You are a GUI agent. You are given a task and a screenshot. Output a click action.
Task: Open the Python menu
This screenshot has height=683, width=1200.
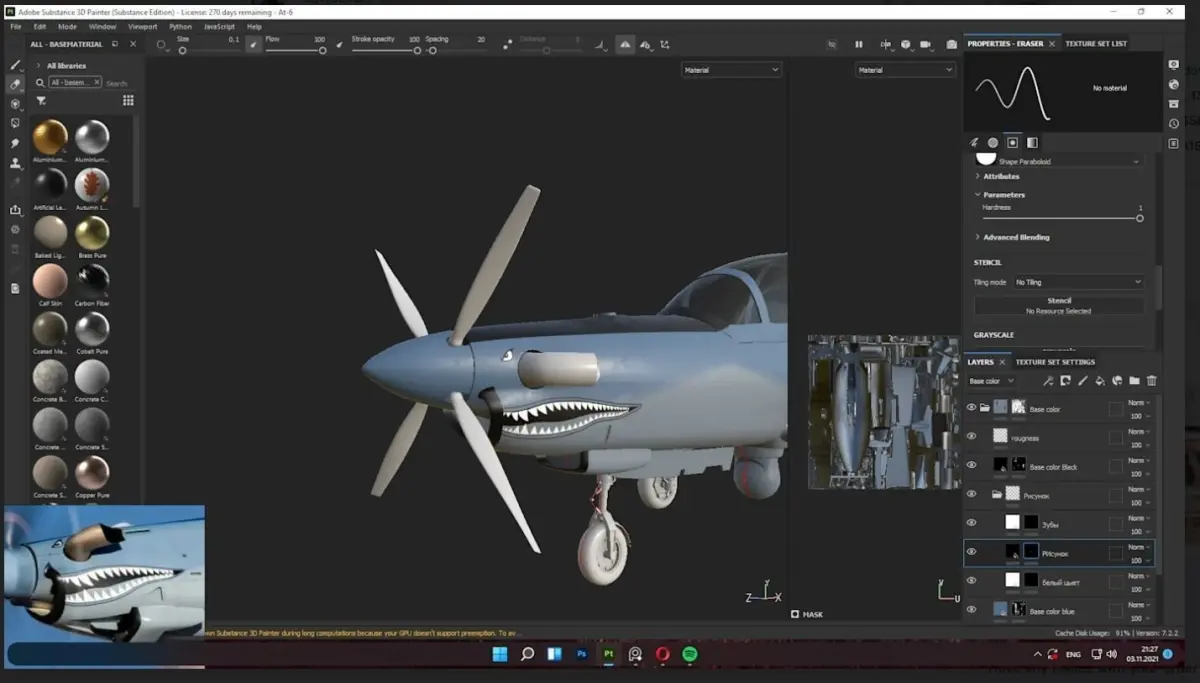coord(180,27)
